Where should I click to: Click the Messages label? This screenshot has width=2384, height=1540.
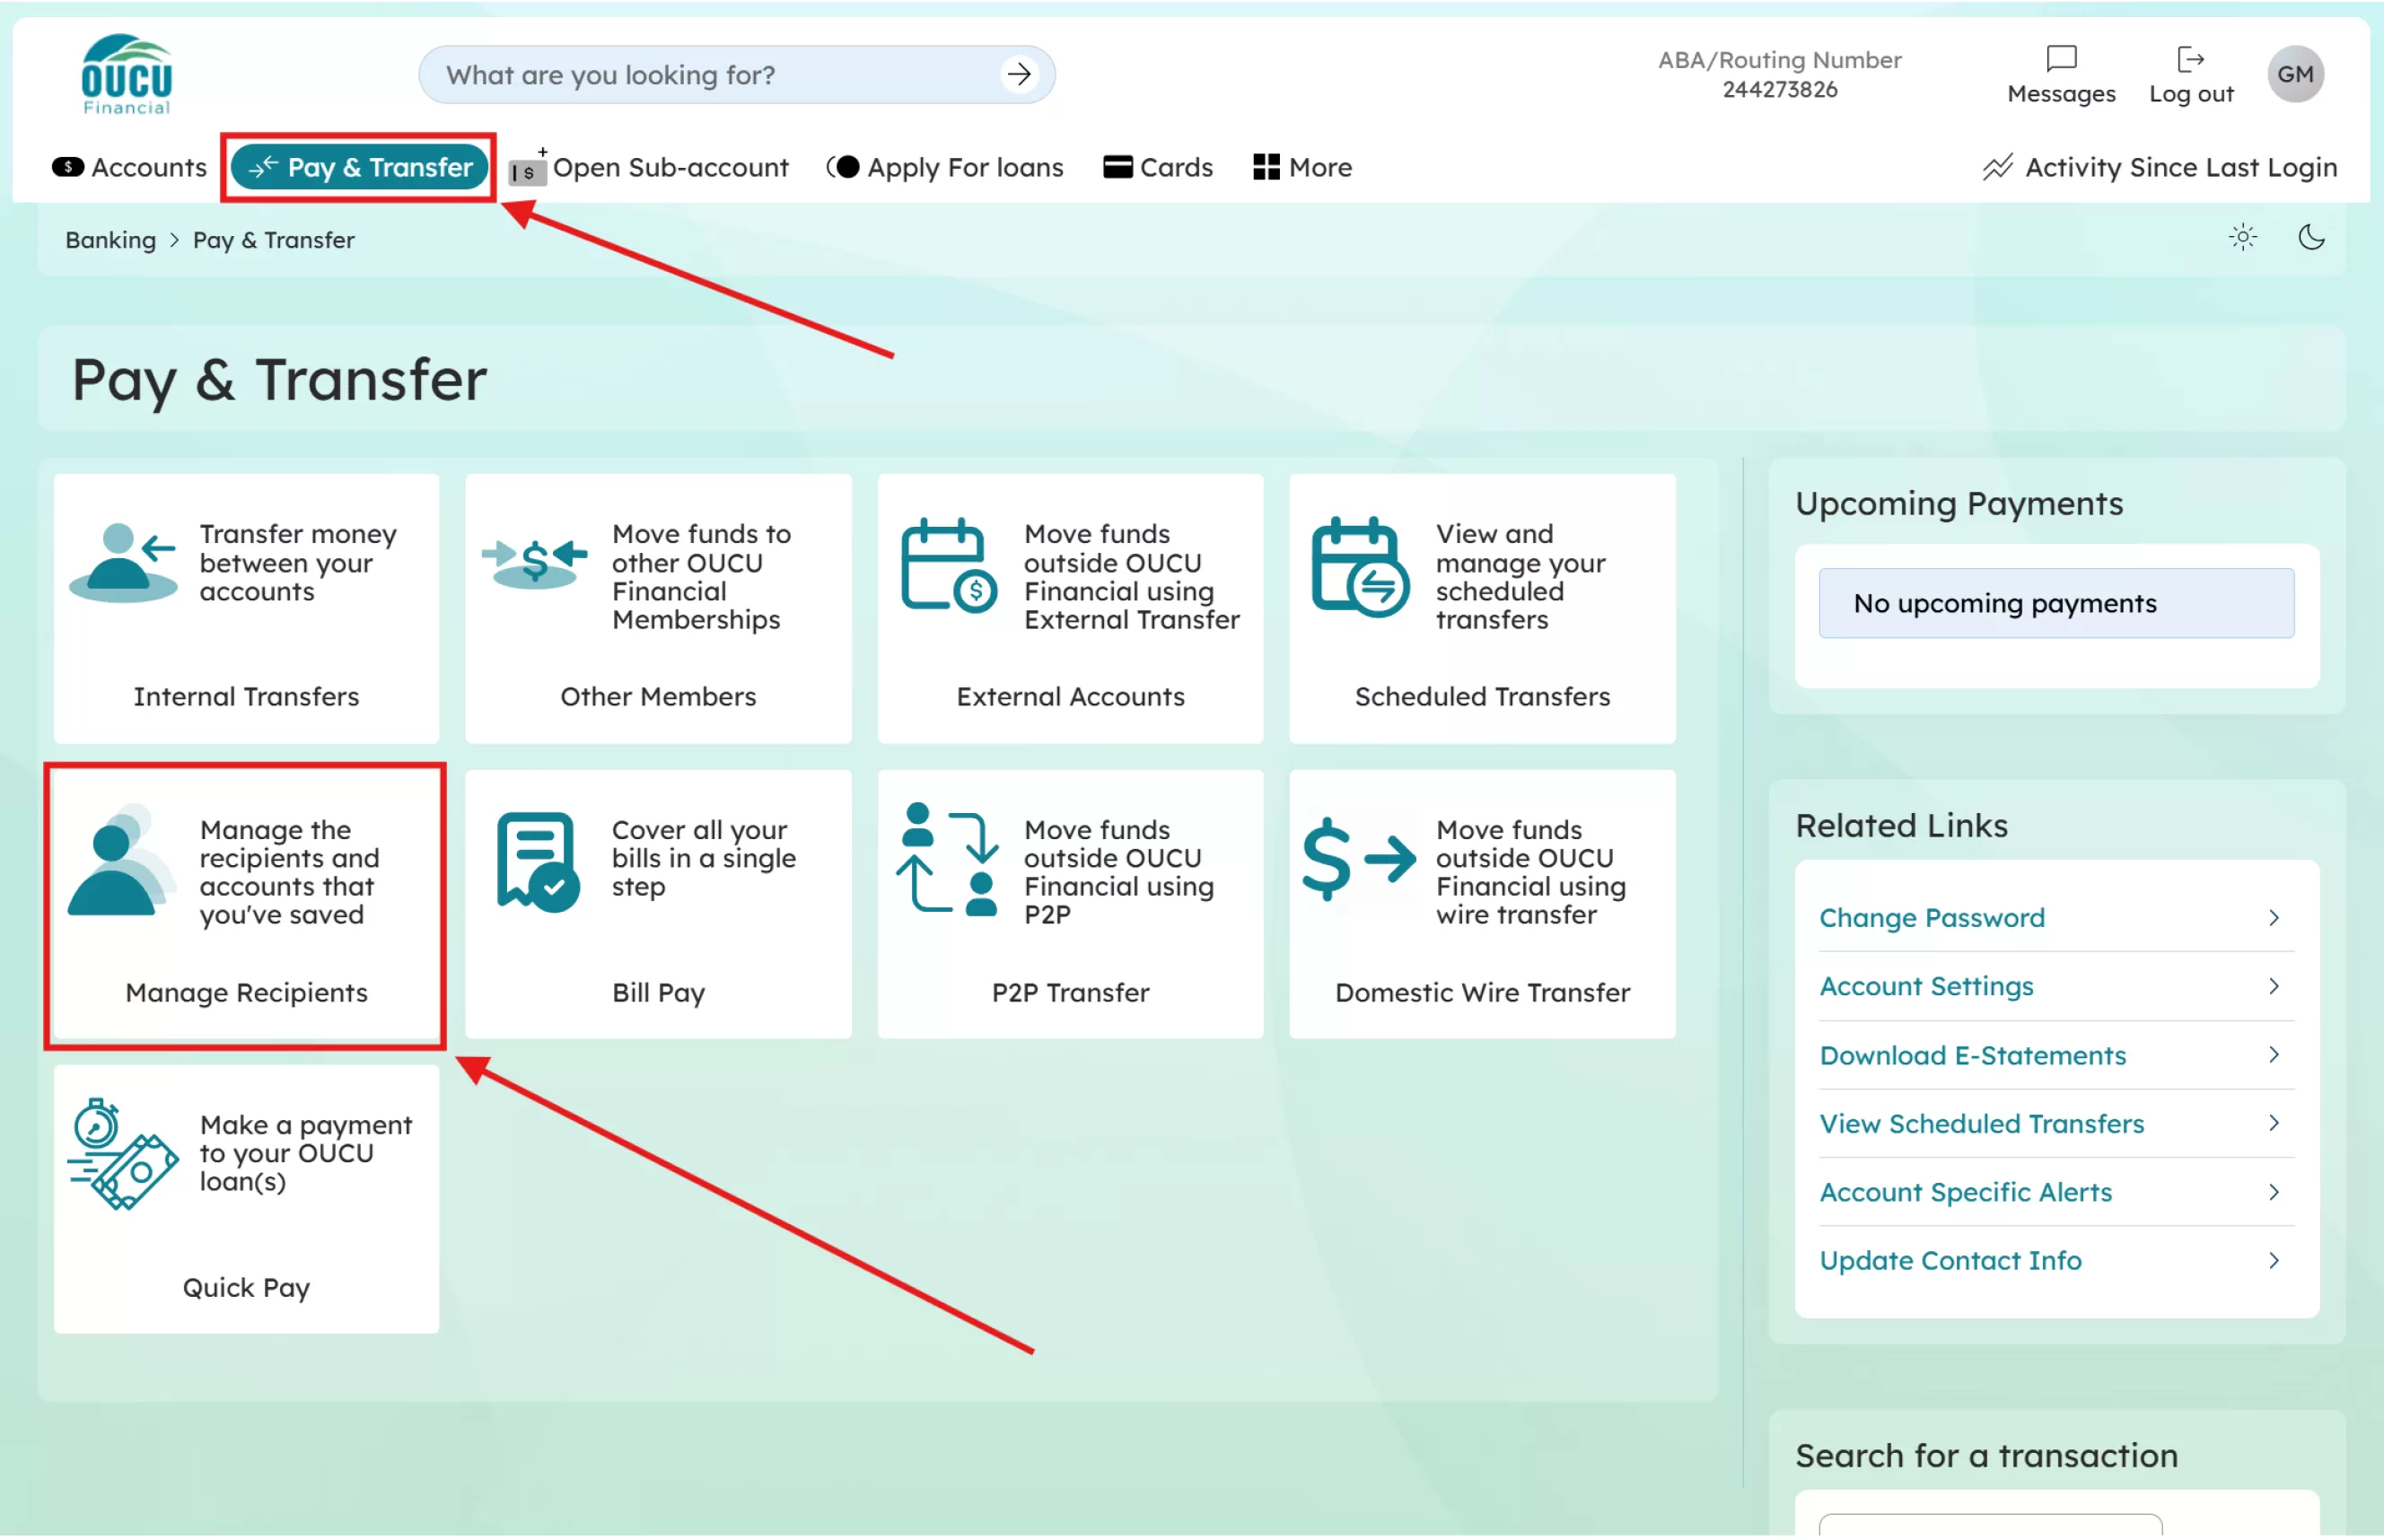(x=2061, y=94)
